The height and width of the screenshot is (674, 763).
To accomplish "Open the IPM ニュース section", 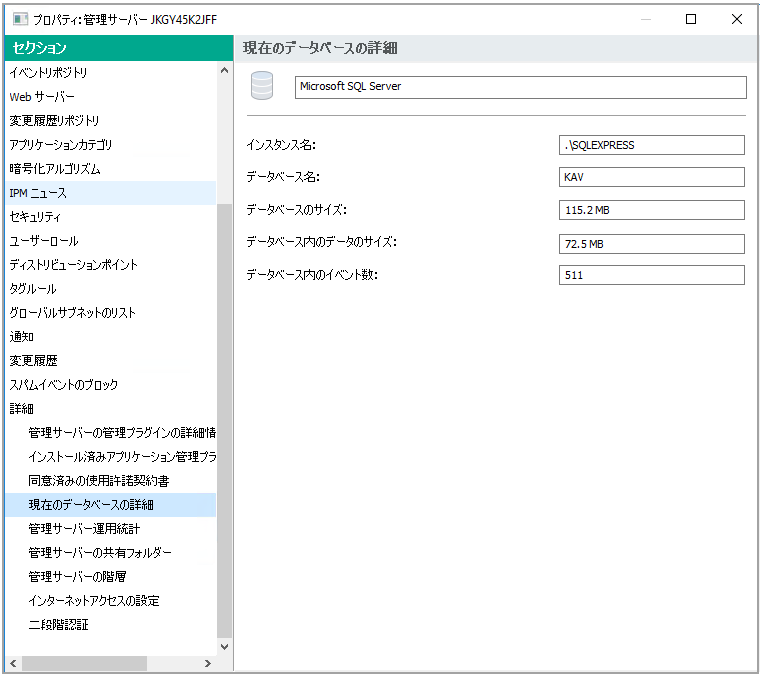I will (38, 193).
